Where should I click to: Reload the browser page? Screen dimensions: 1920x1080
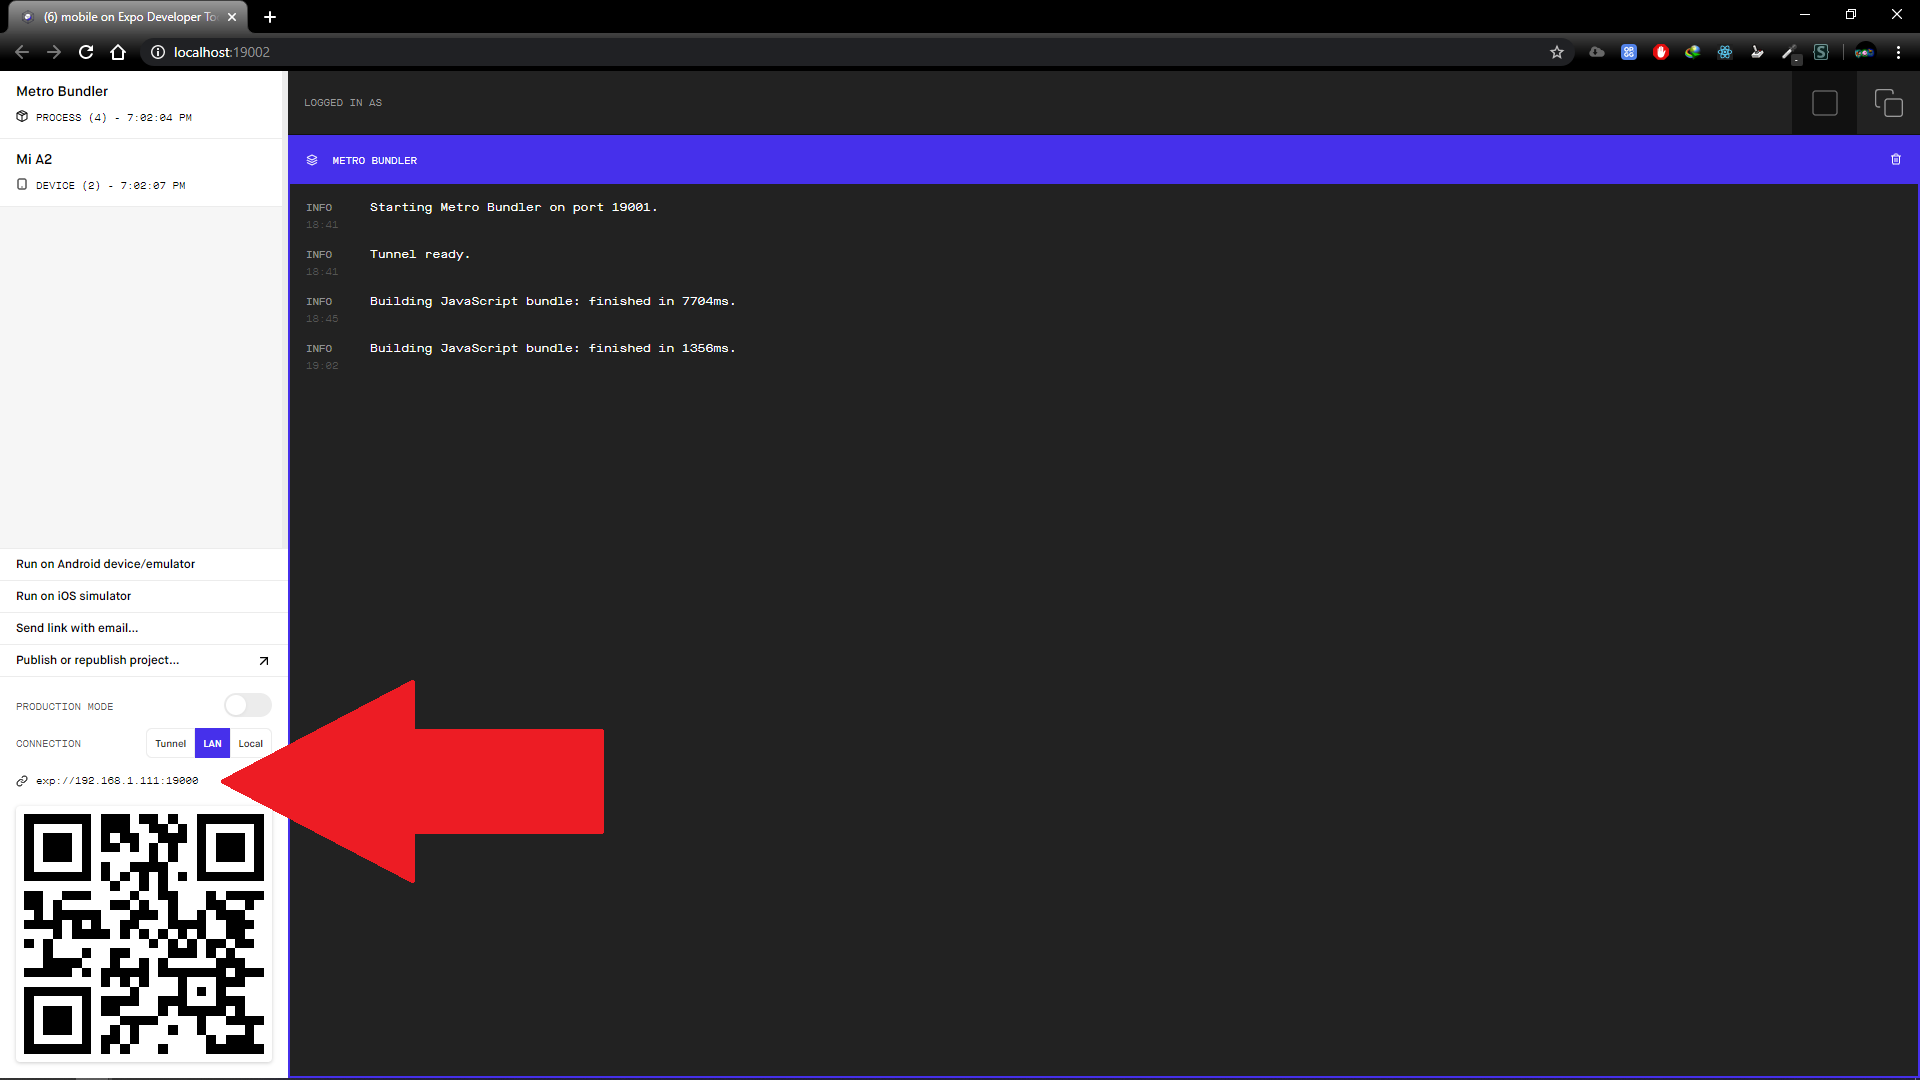(x=86, y=52)
